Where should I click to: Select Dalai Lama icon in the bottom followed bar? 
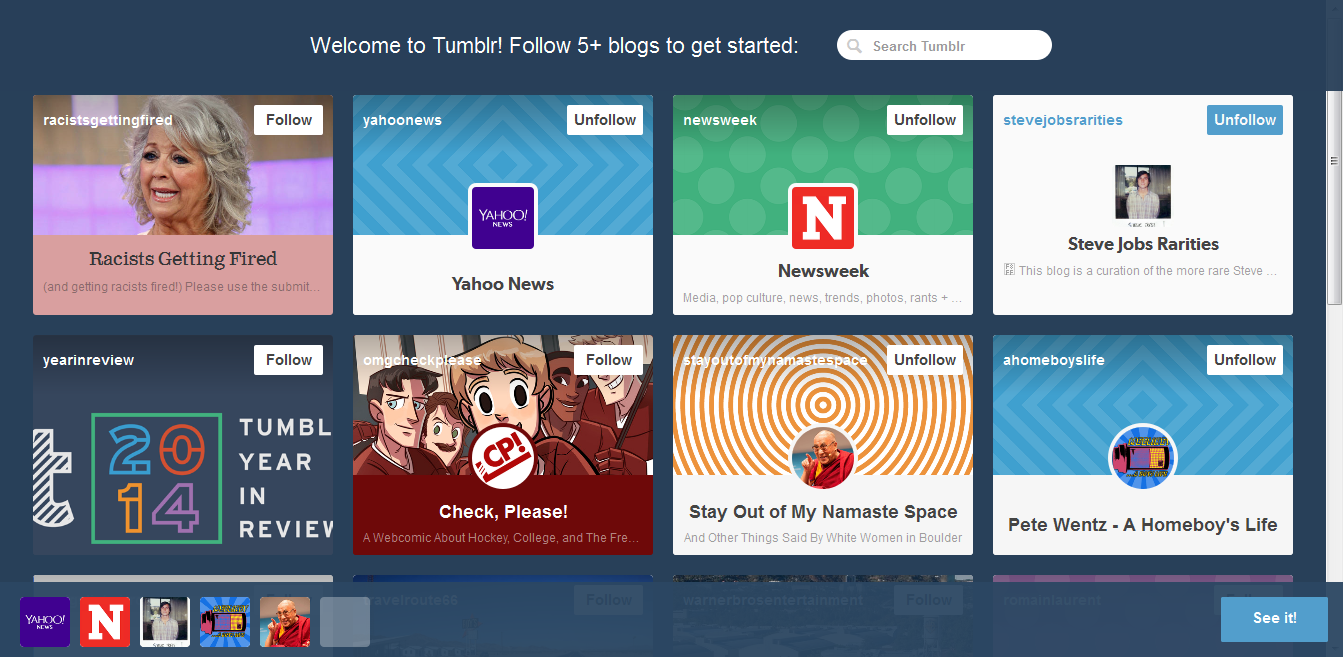(x=285, y=622)
